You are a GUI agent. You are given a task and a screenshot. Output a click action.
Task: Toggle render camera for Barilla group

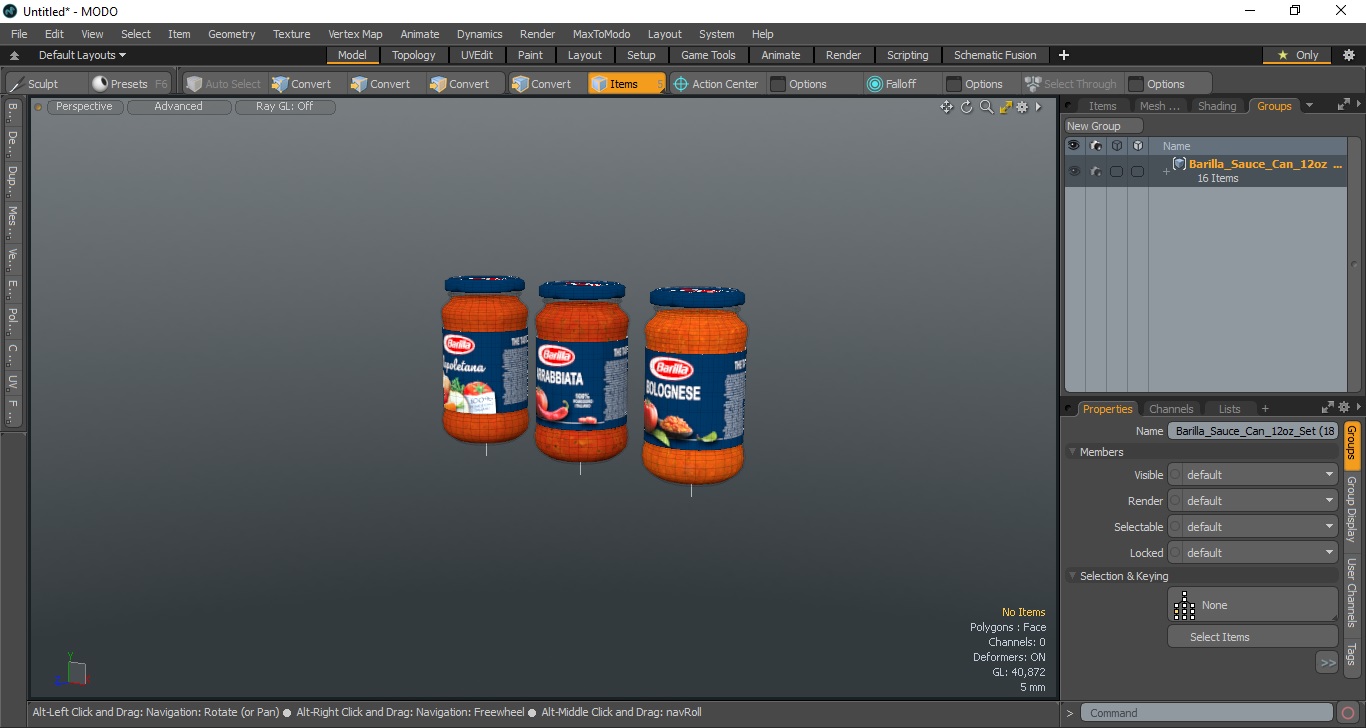1096,172
